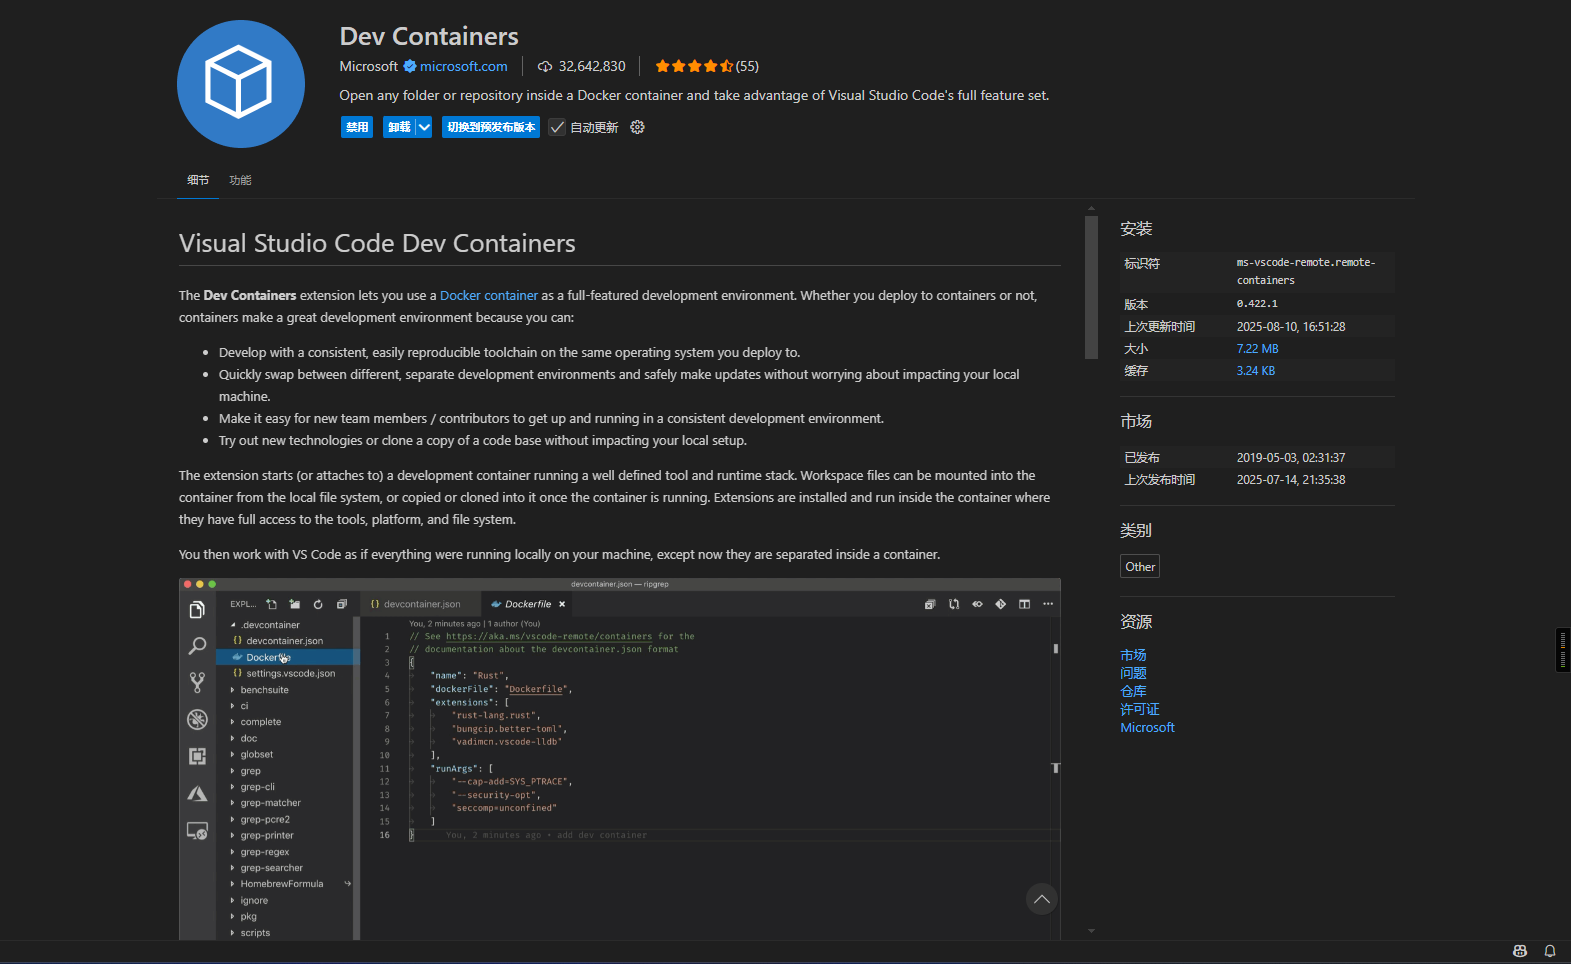
Task: Toggle the 自动更新 checkbox
Action: click(557, 127)
